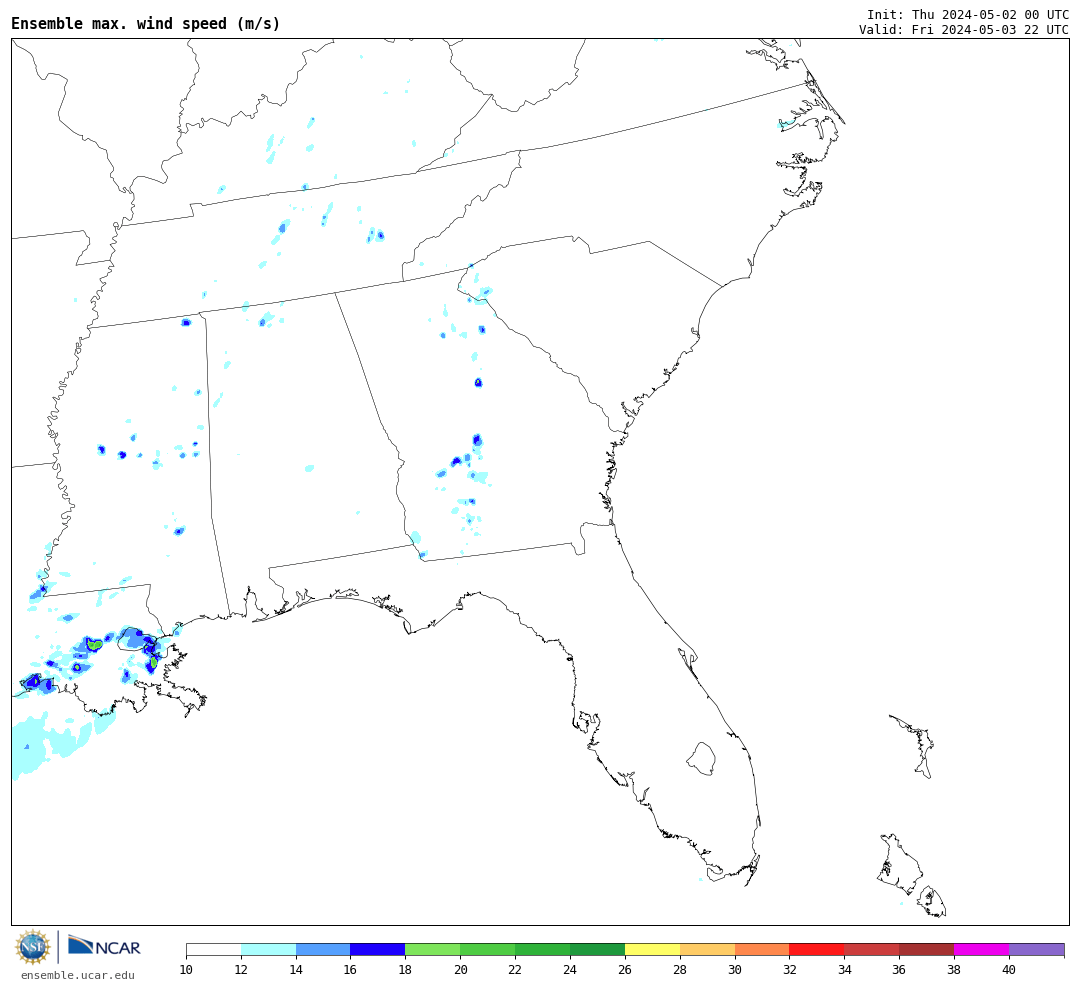The height and width of the screenshot is (988, 1080).
Task: Select the magenta 38-40 colorbar segment
Action: (982, 949)
